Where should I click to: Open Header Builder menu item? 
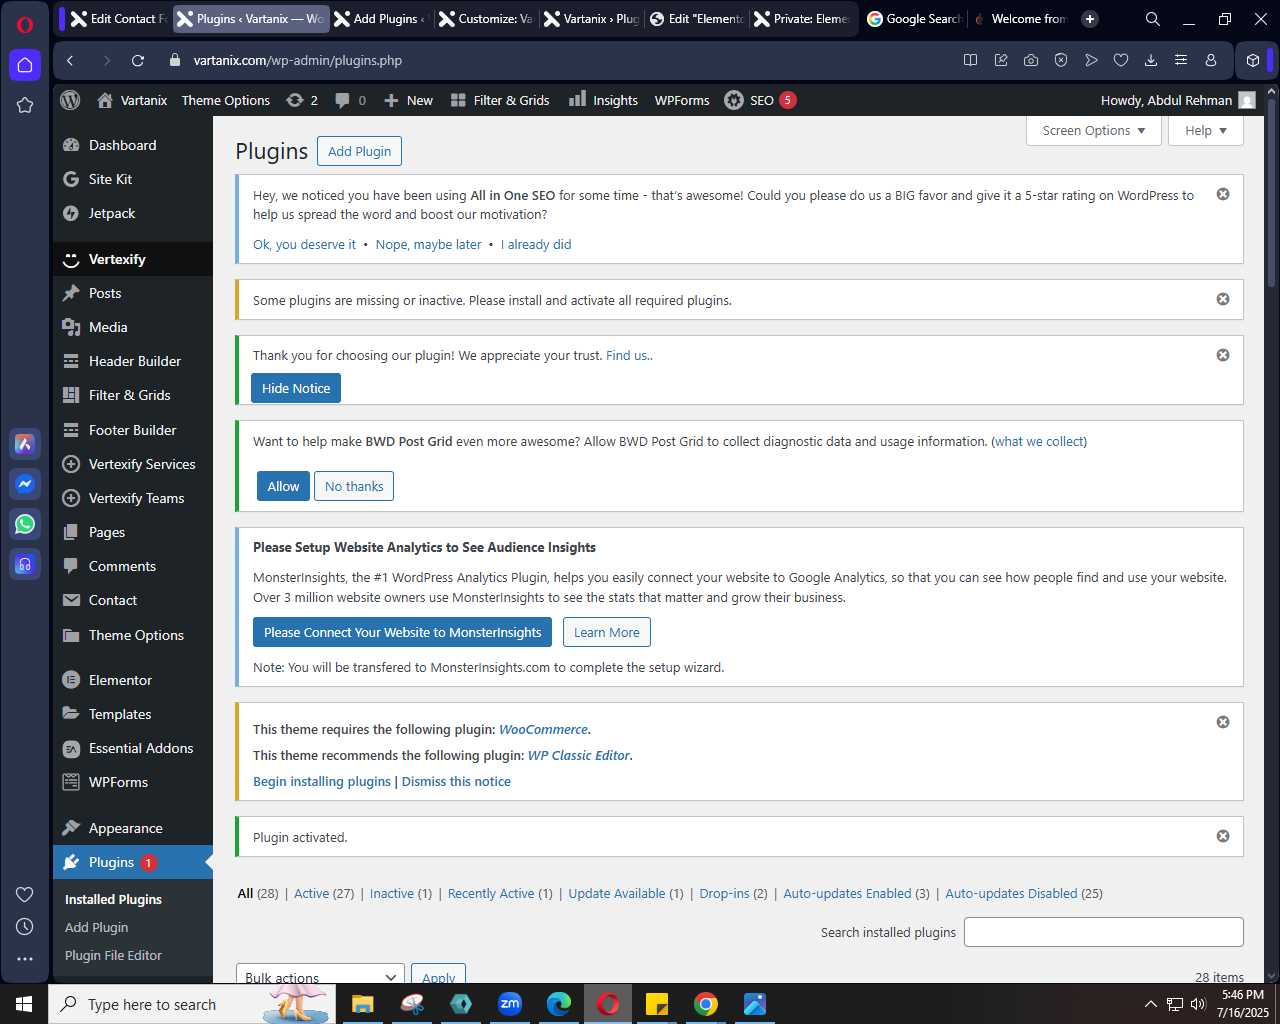pos(133,361)
